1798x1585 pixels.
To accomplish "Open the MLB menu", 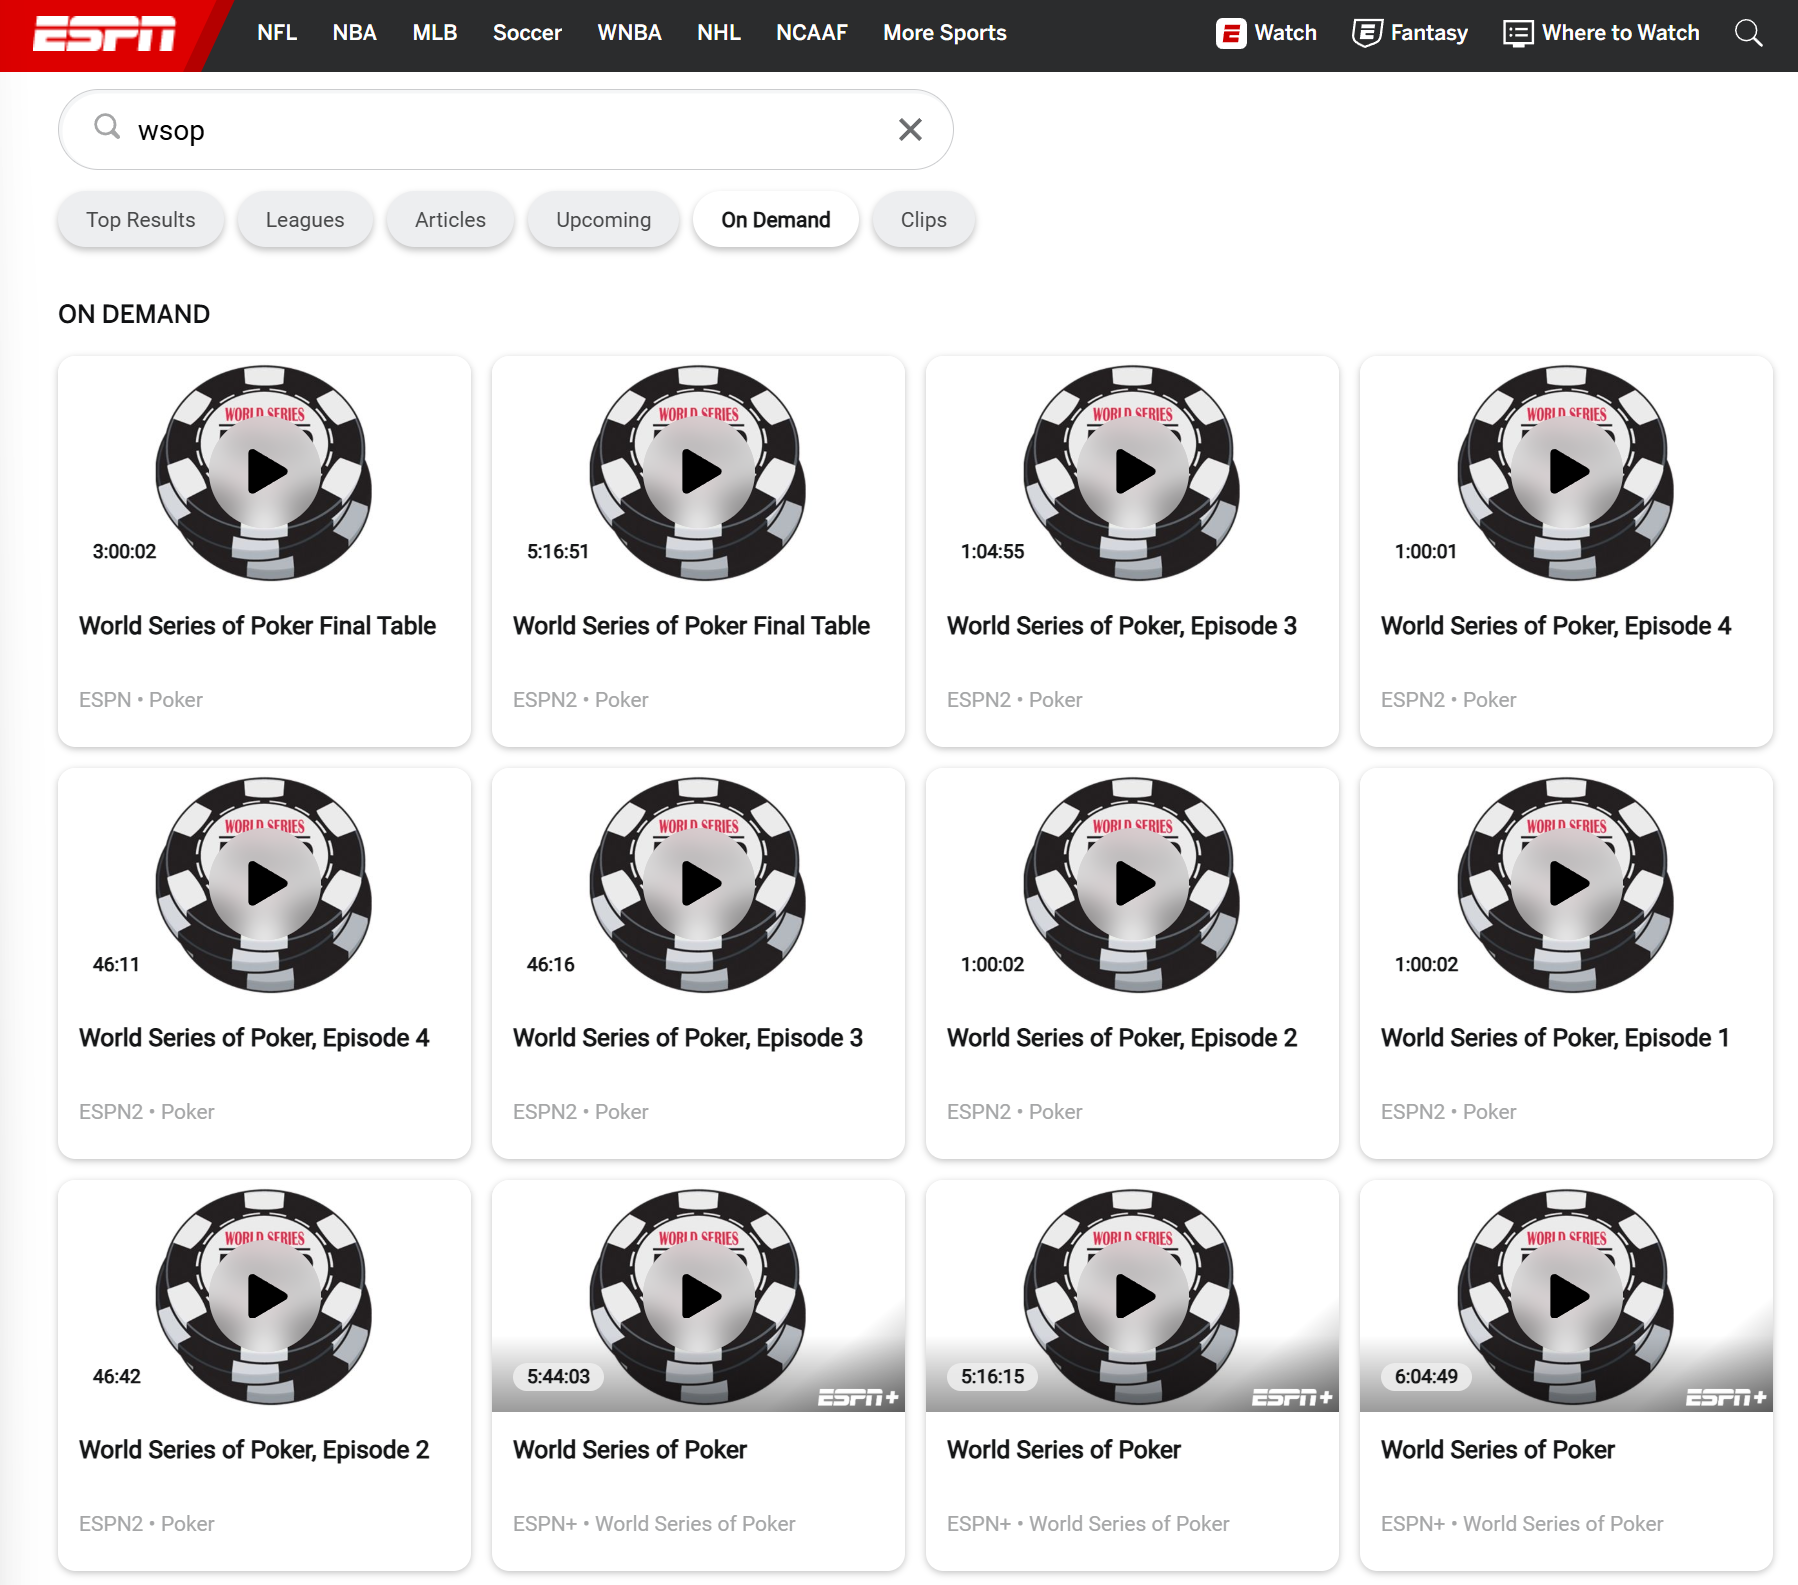I will [435, 33].
